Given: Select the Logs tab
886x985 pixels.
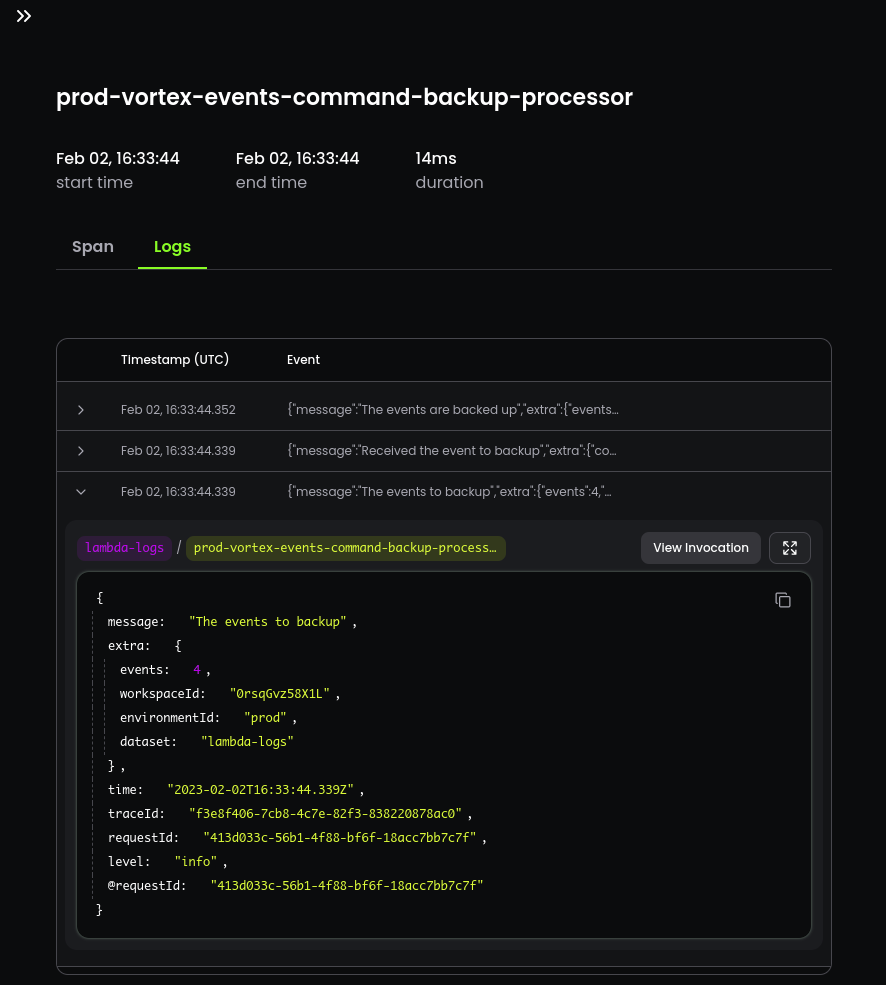Looking at the screenshot, I should (172, 246).
